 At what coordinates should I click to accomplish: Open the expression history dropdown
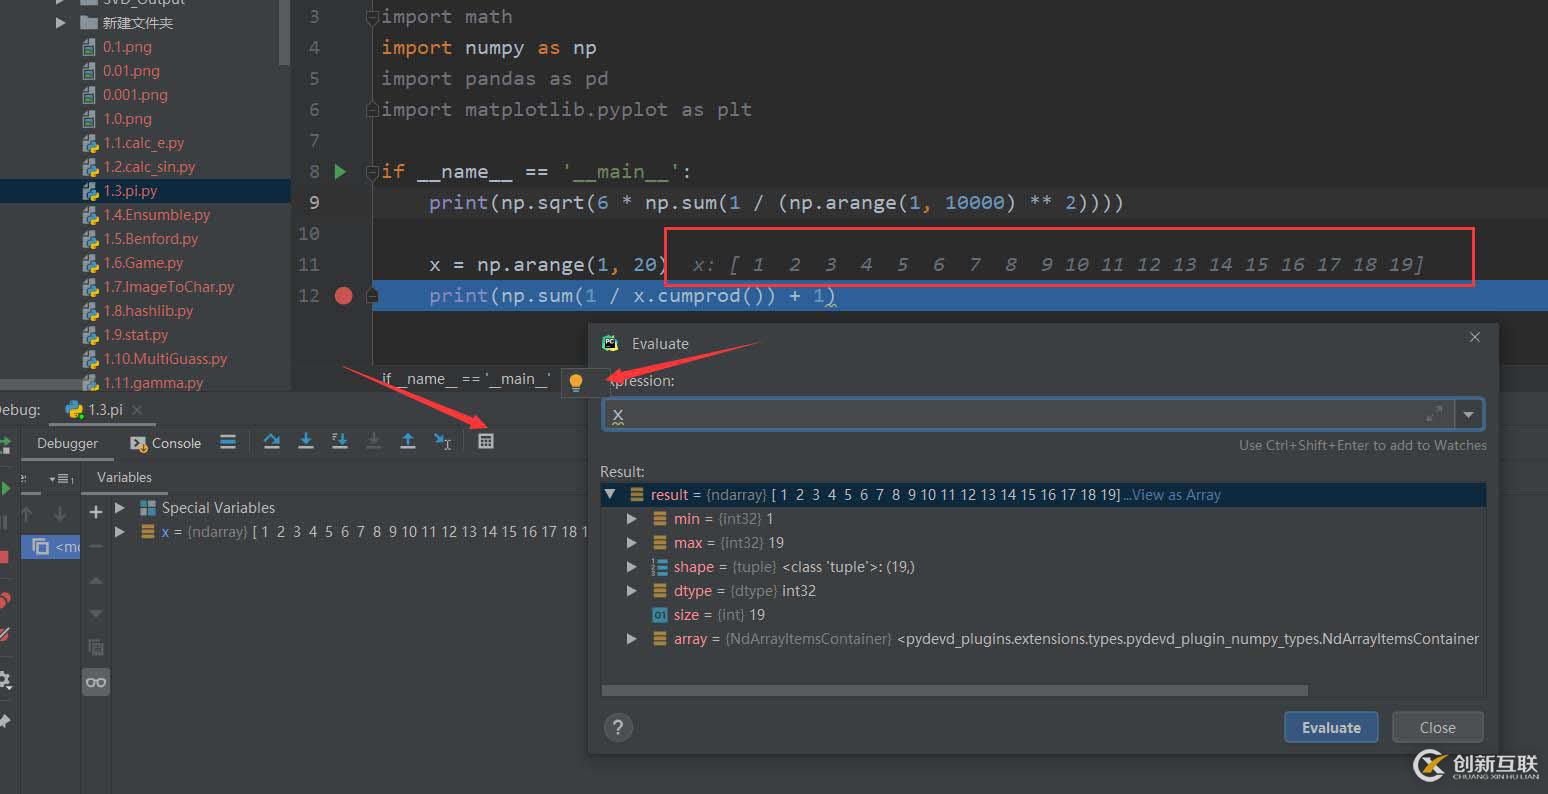[1468, 414]
